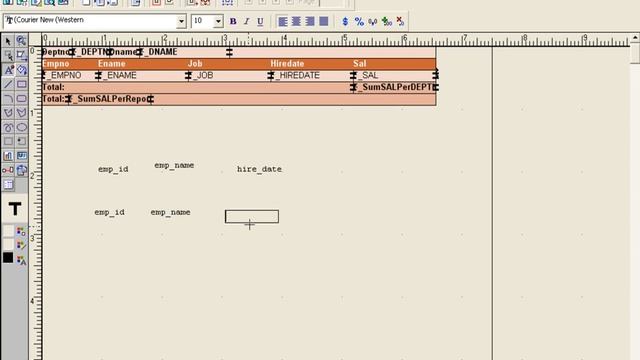Screen dimensions: 640x360
Task: Click the Job column heading
Action: pyautogui.click(x=195, y=64)
